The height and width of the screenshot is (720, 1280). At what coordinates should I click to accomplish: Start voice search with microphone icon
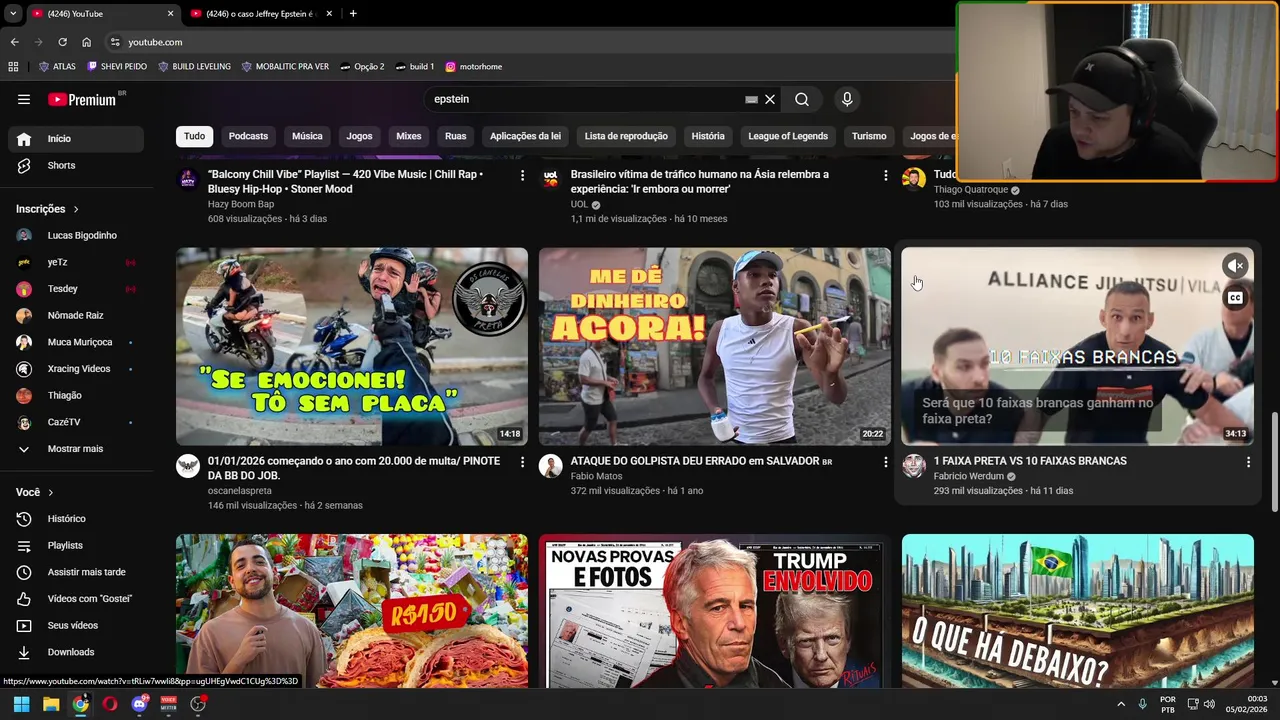(x=847, y=99)
